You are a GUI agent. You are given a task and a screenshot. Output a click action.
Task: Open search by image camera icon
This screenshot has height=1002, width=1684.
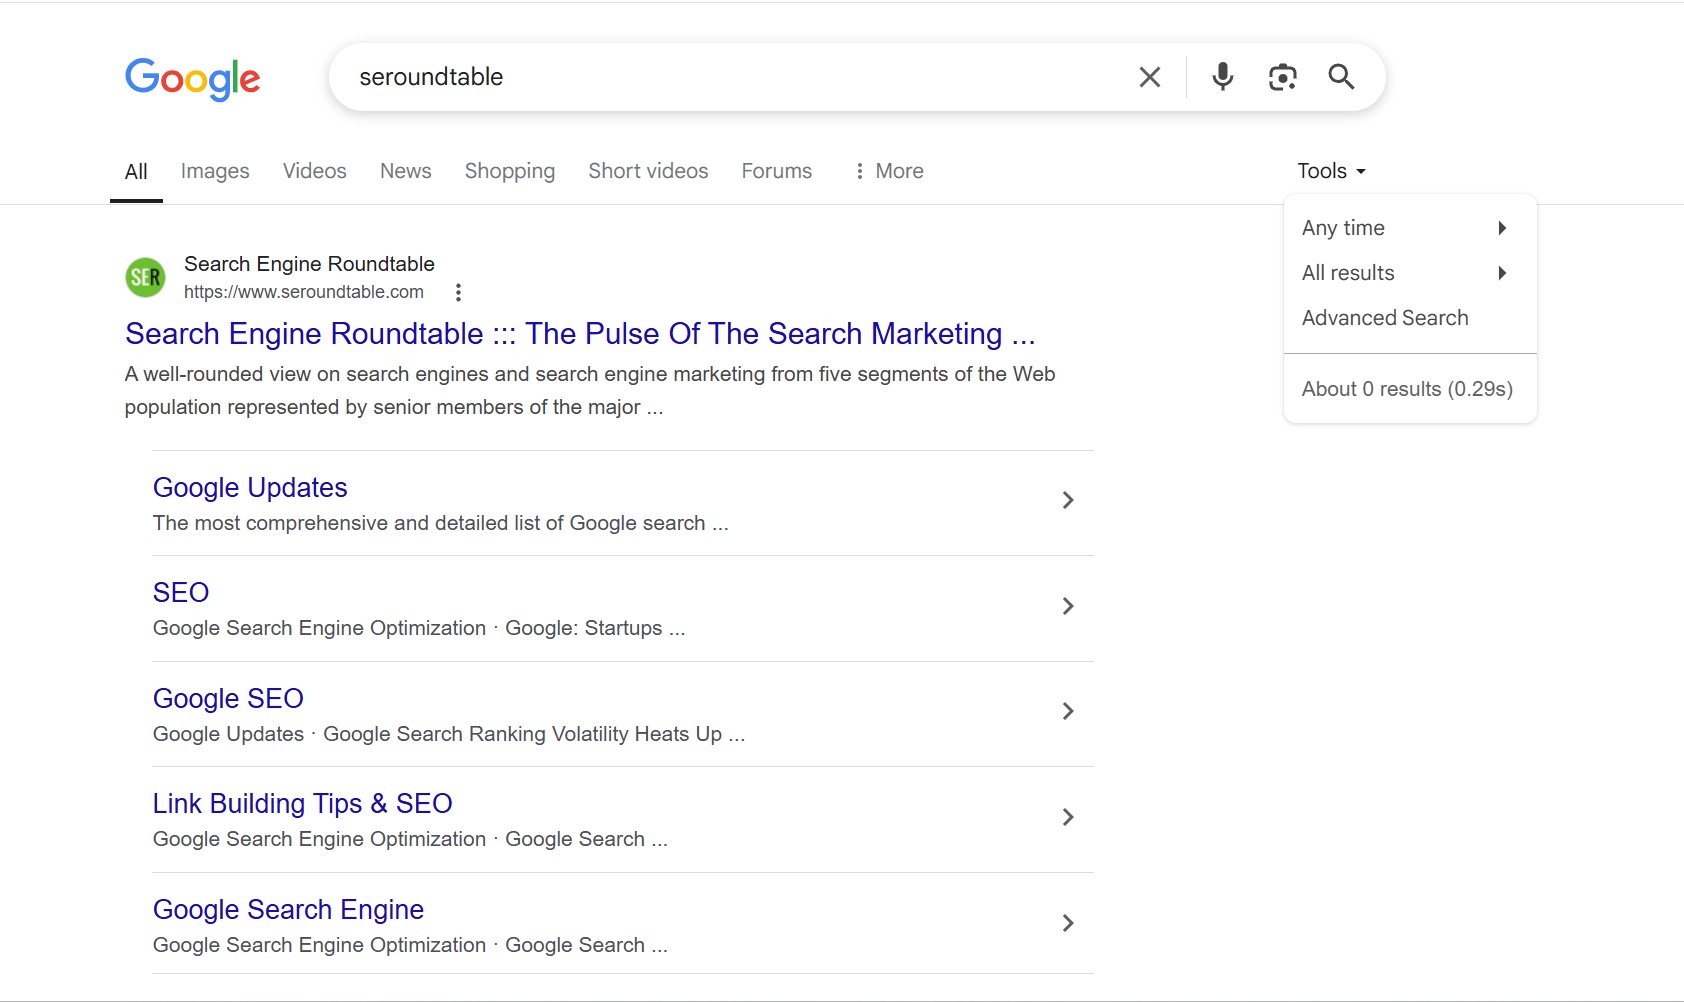click(x=1282, y=77)
